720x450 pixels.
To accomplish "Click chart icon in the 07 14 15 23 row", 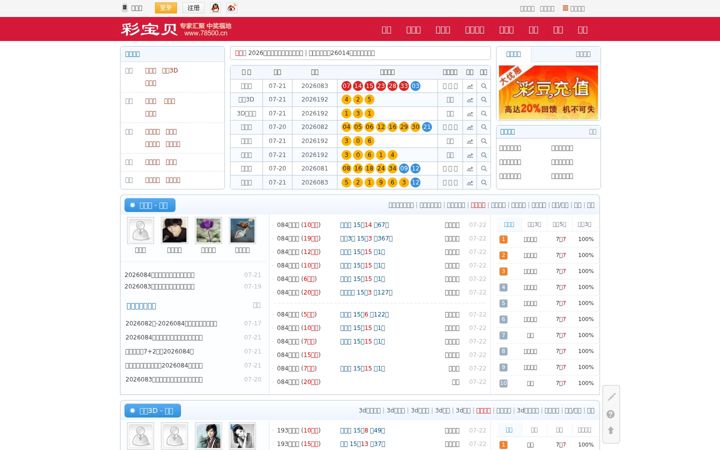I will pos(470,86).
